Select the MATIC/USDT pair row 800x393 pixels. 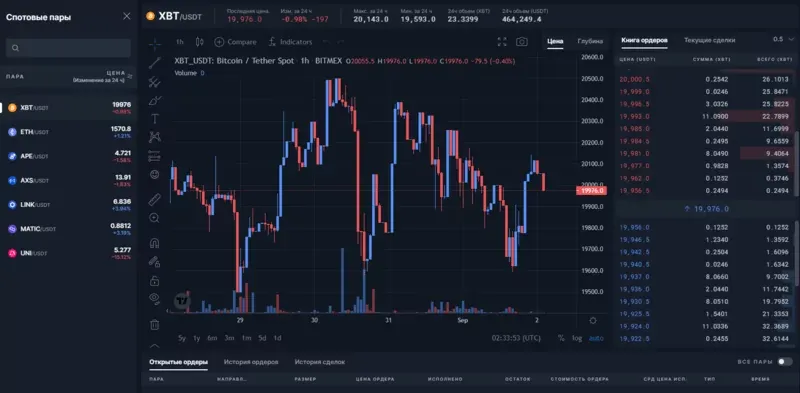pyautogui.click(x=69, y=229)
